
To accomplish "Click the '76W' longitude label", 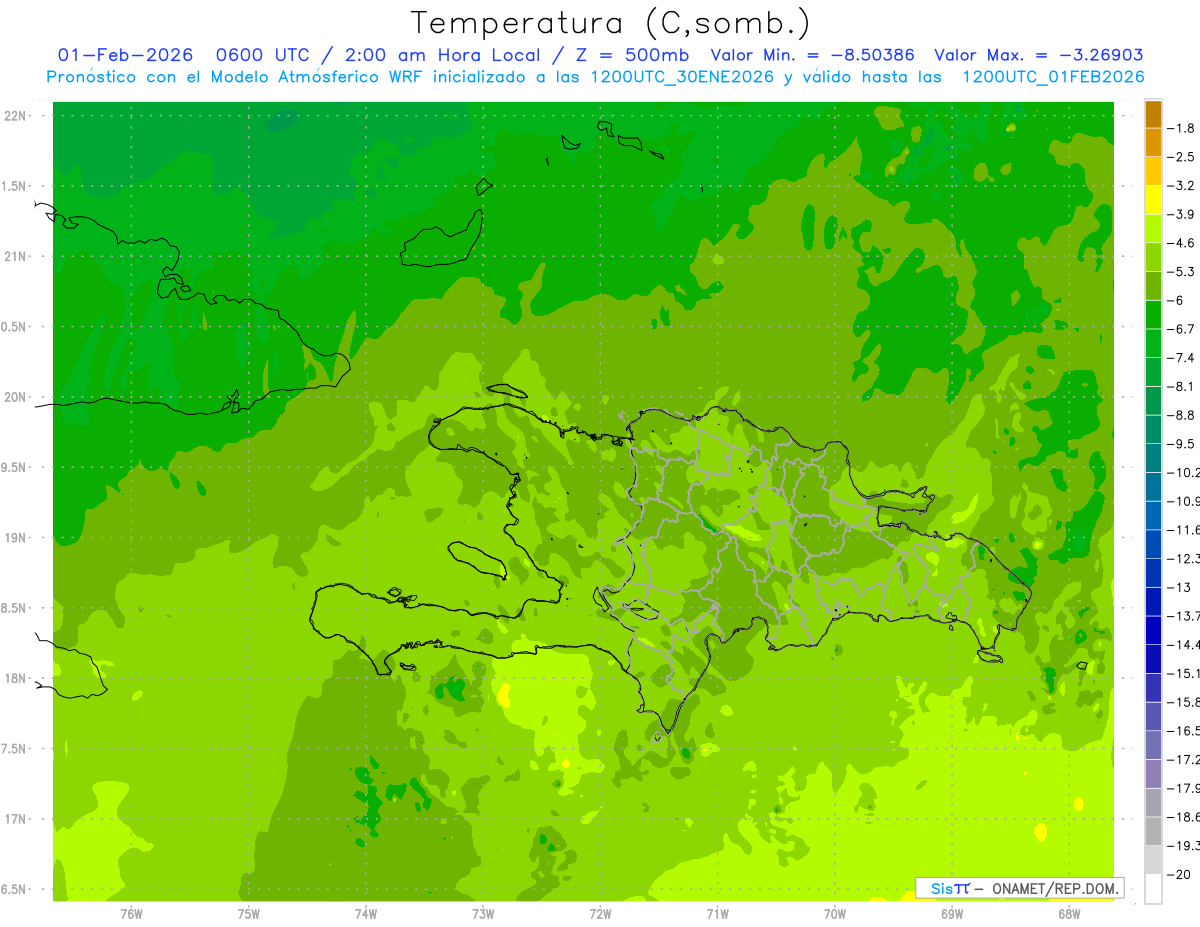I will click(x=131, y=913).
